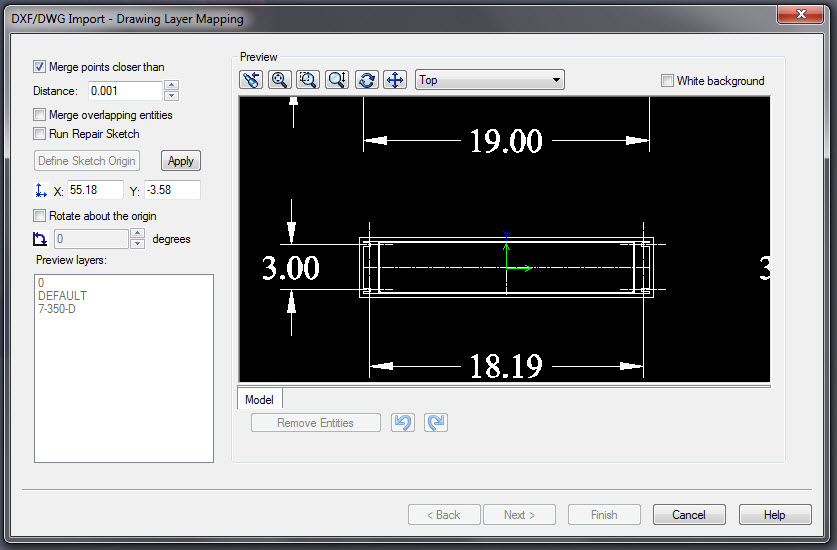The image size is (837, 550).
Task: Click the Previous View icon in preview toolbar
Action: [251, 80]
